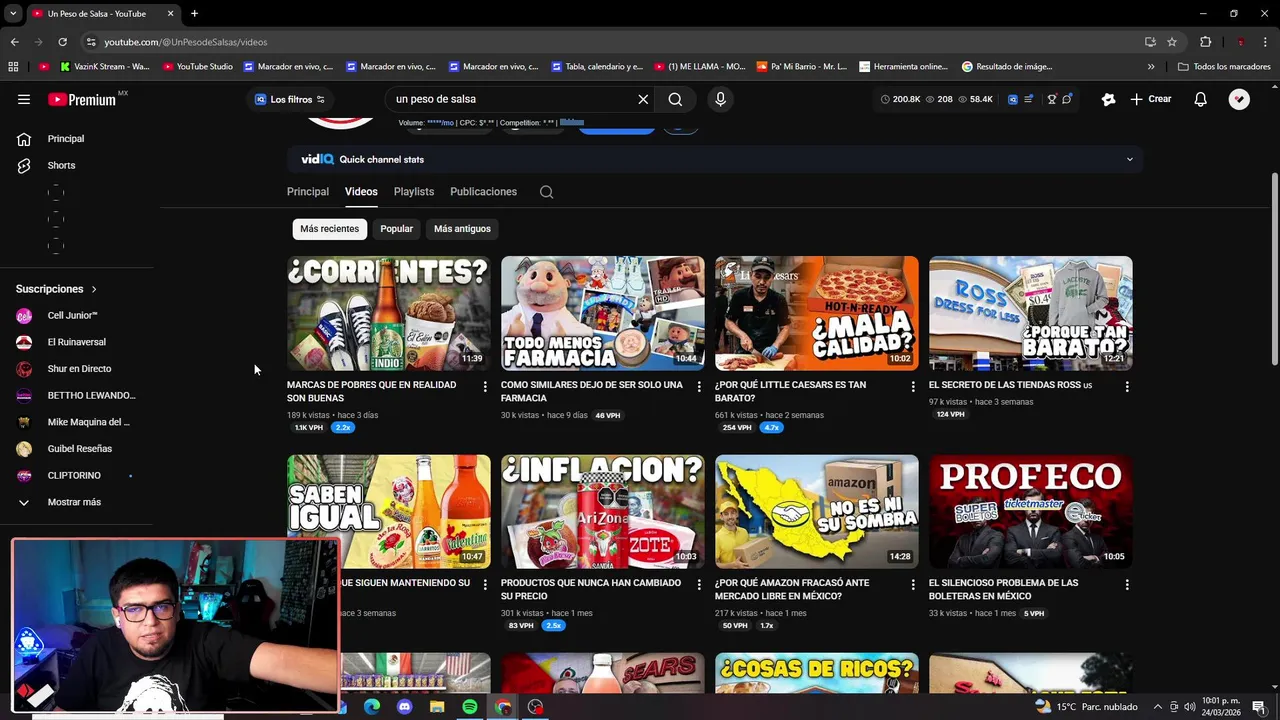Open the vidIQ chat bubble icon

pos(1067,99)
